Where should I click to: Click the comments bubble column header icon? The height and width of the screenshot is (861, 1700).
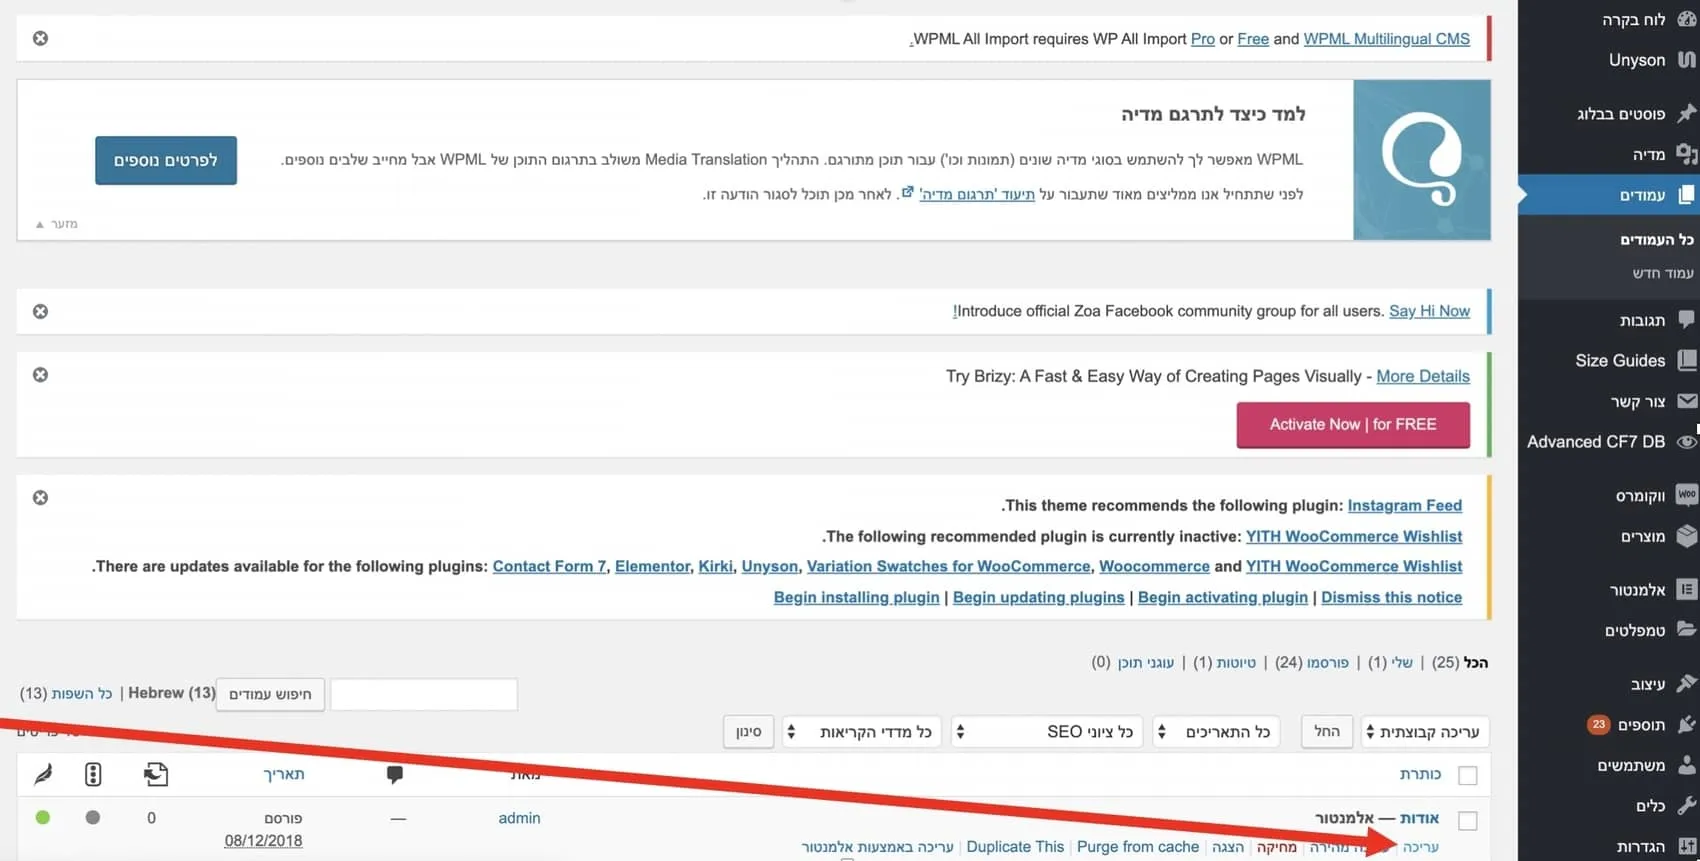tap(395, 774)
